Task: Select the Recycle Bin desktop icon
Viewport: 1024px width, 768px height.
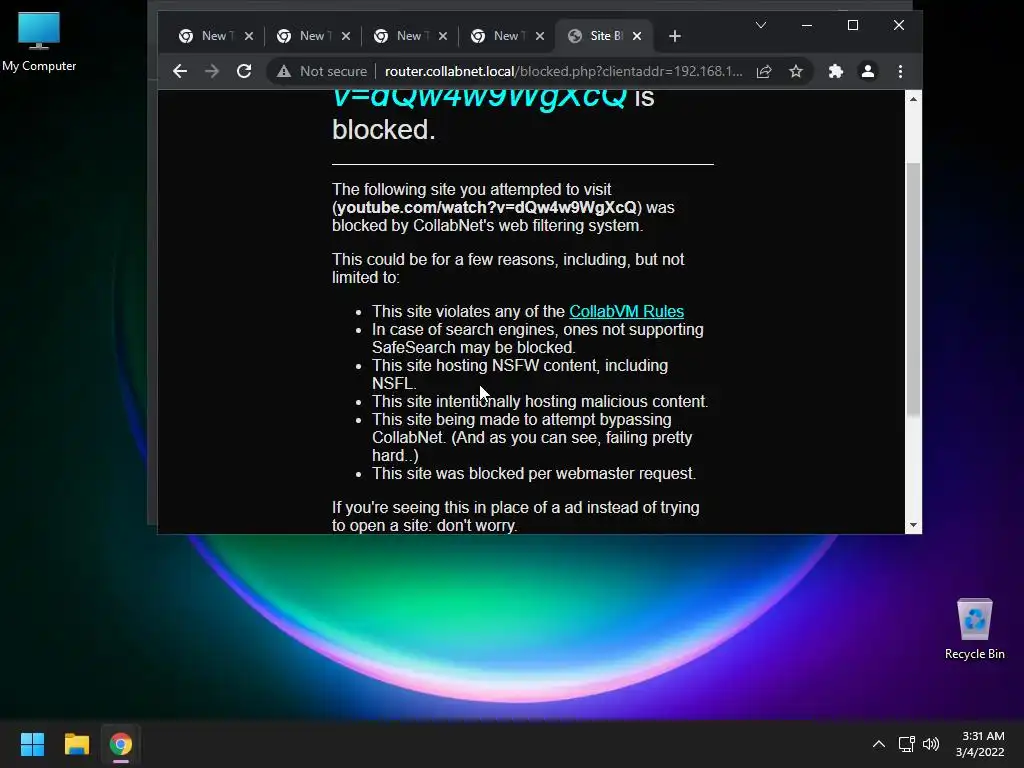Action: pos(974,629)
